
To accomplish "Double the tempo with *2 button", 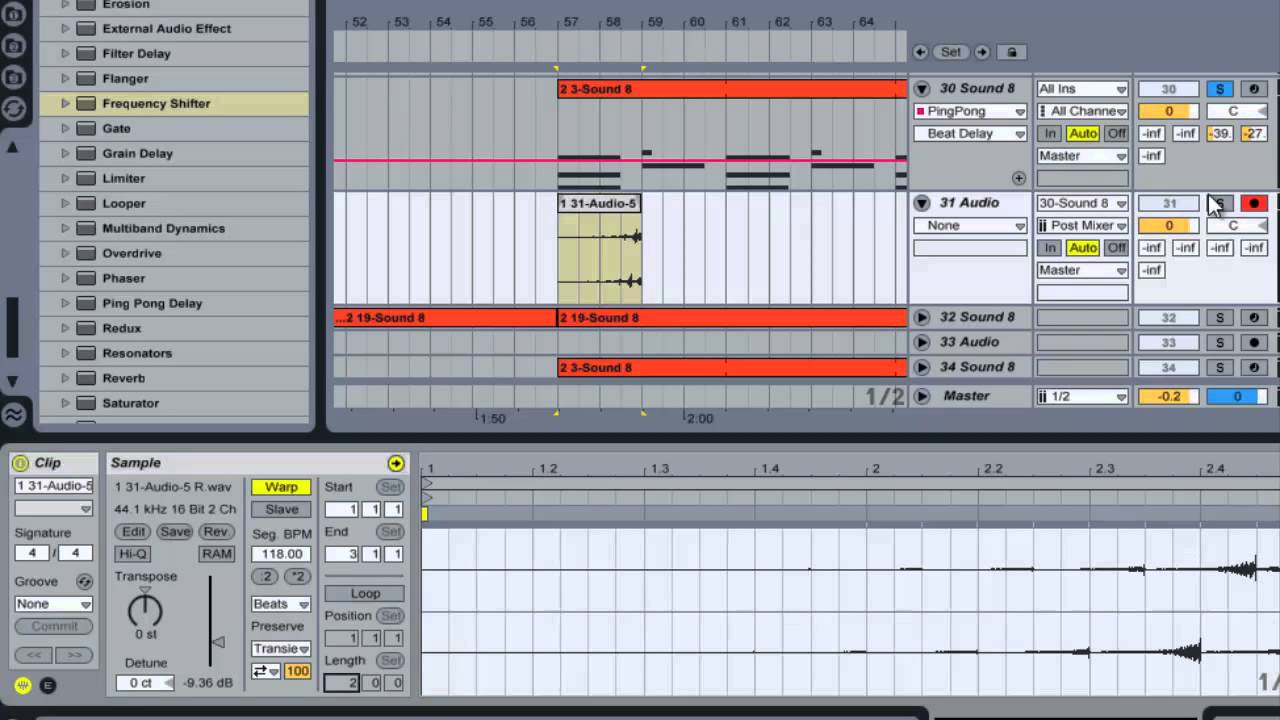I will click(x=297, y=576).
